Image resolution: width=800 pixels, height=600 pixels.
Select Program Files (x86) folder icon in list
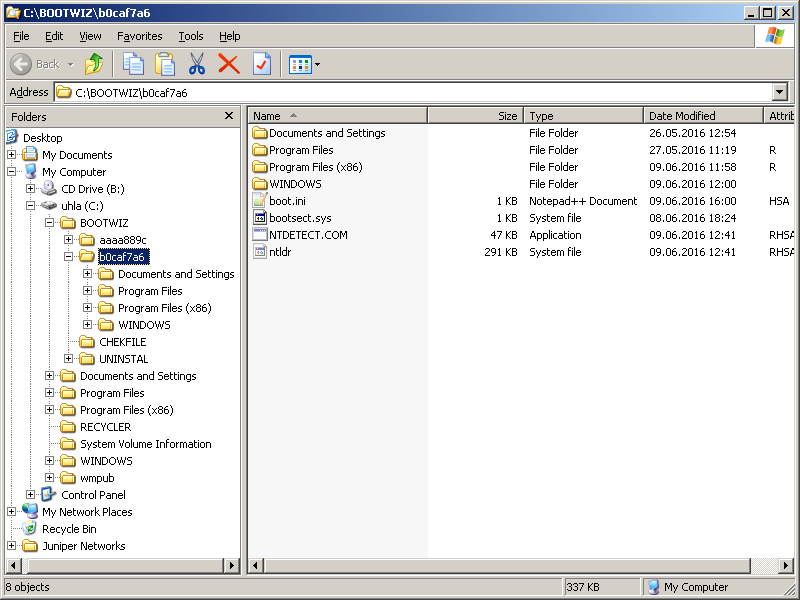coord(260,167)
